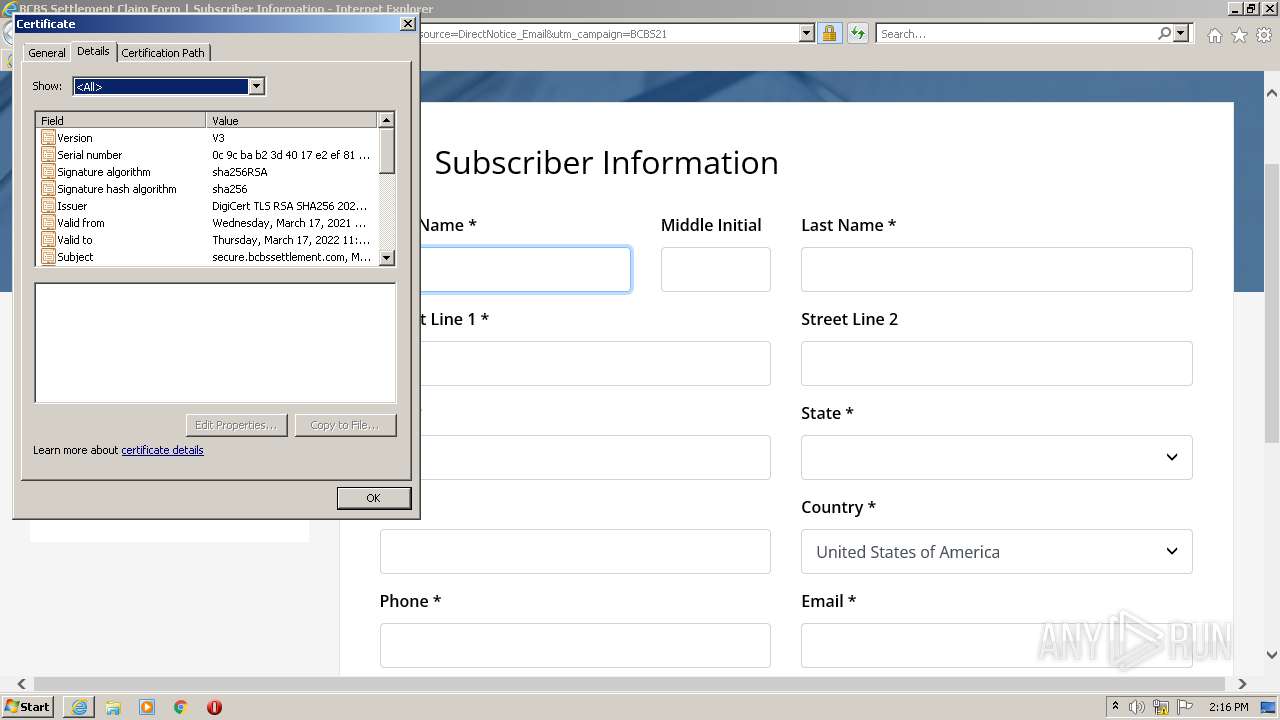
Task: Click the field list scroll up arrow
Action: (387, 120)
